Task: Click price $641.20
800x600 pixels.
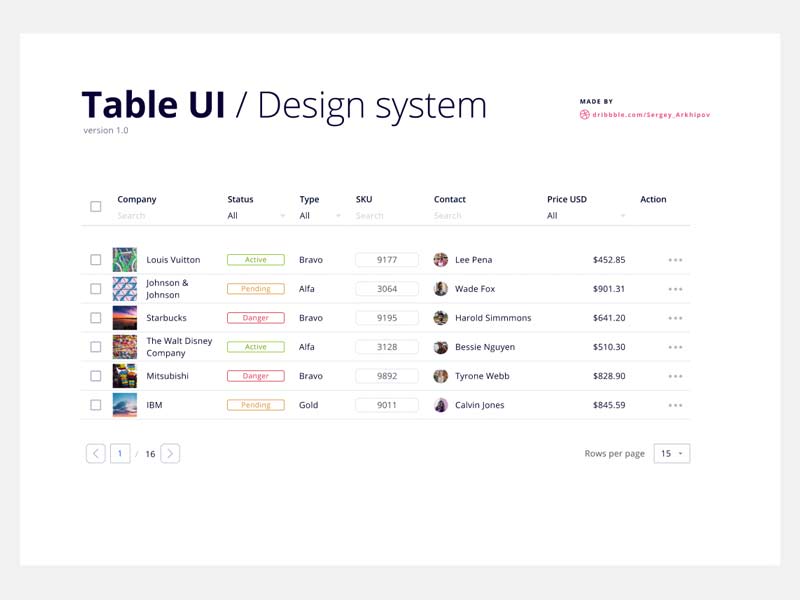Action: 609,318
